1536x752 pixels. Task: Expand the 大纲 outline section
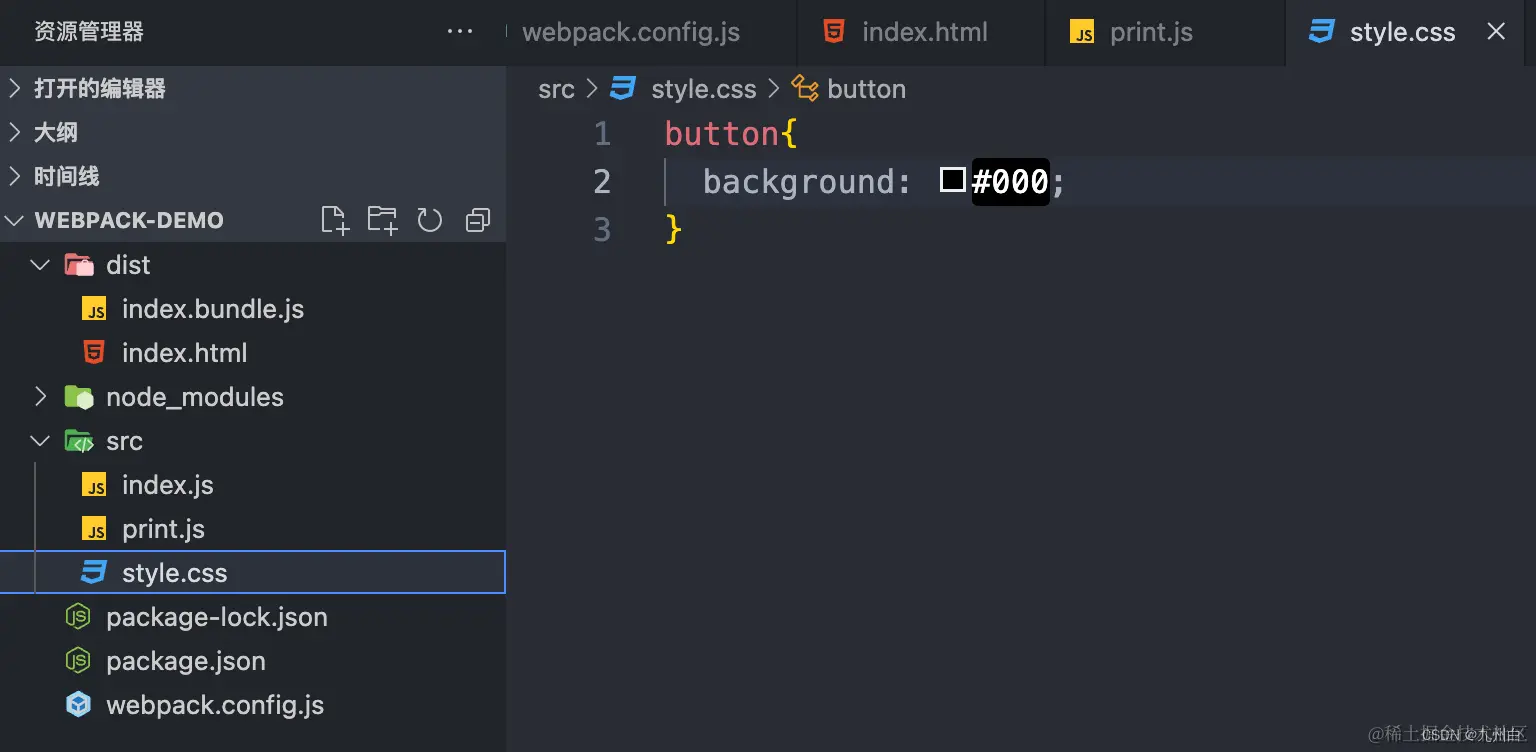click(x=14, y=133)
